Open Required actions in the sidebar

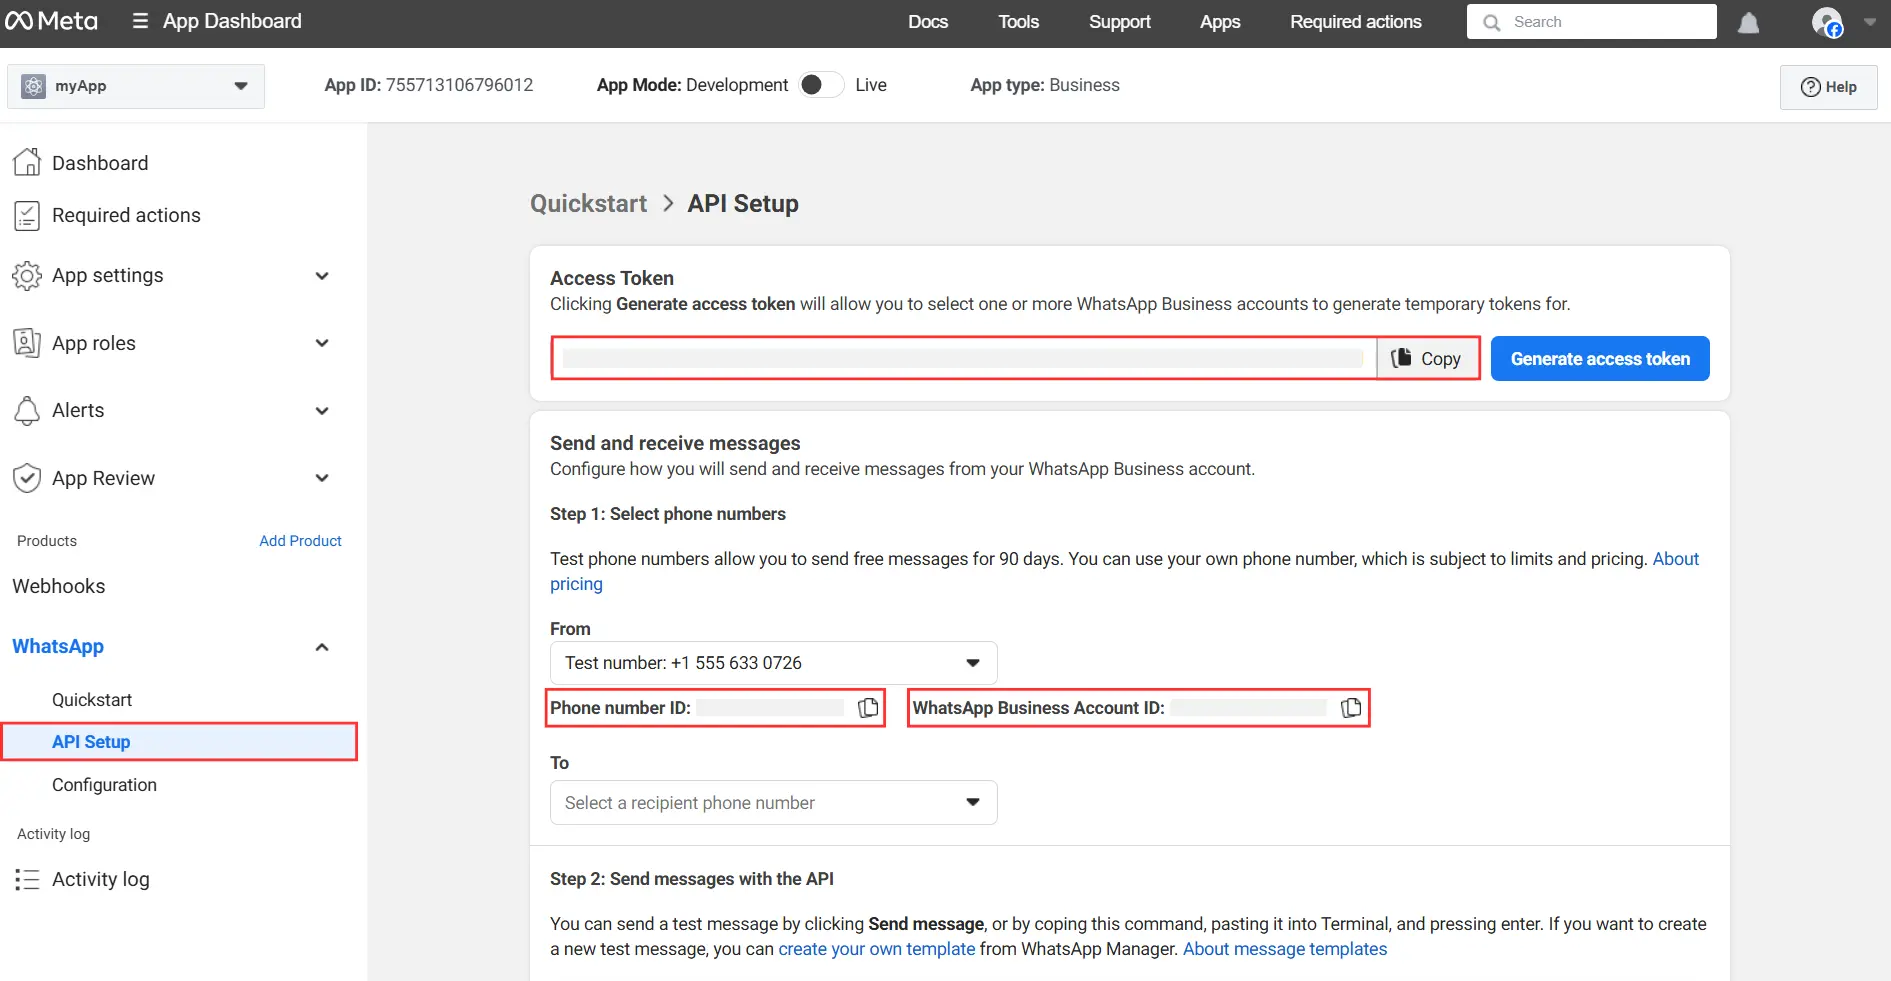point(126,215)
